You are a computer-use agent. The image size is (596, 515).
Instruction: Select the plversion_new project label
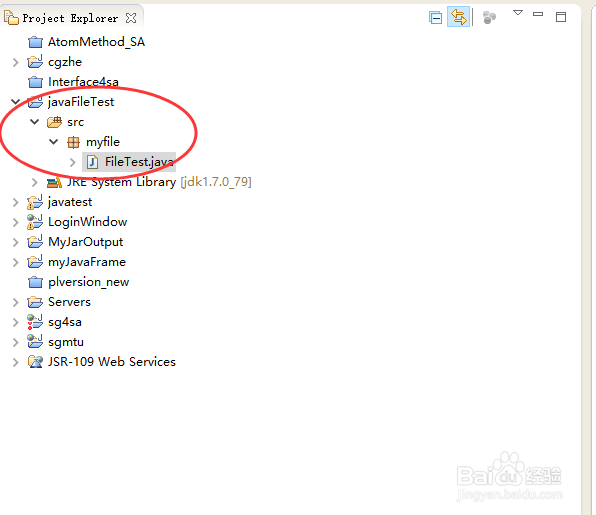click(89, 282)
